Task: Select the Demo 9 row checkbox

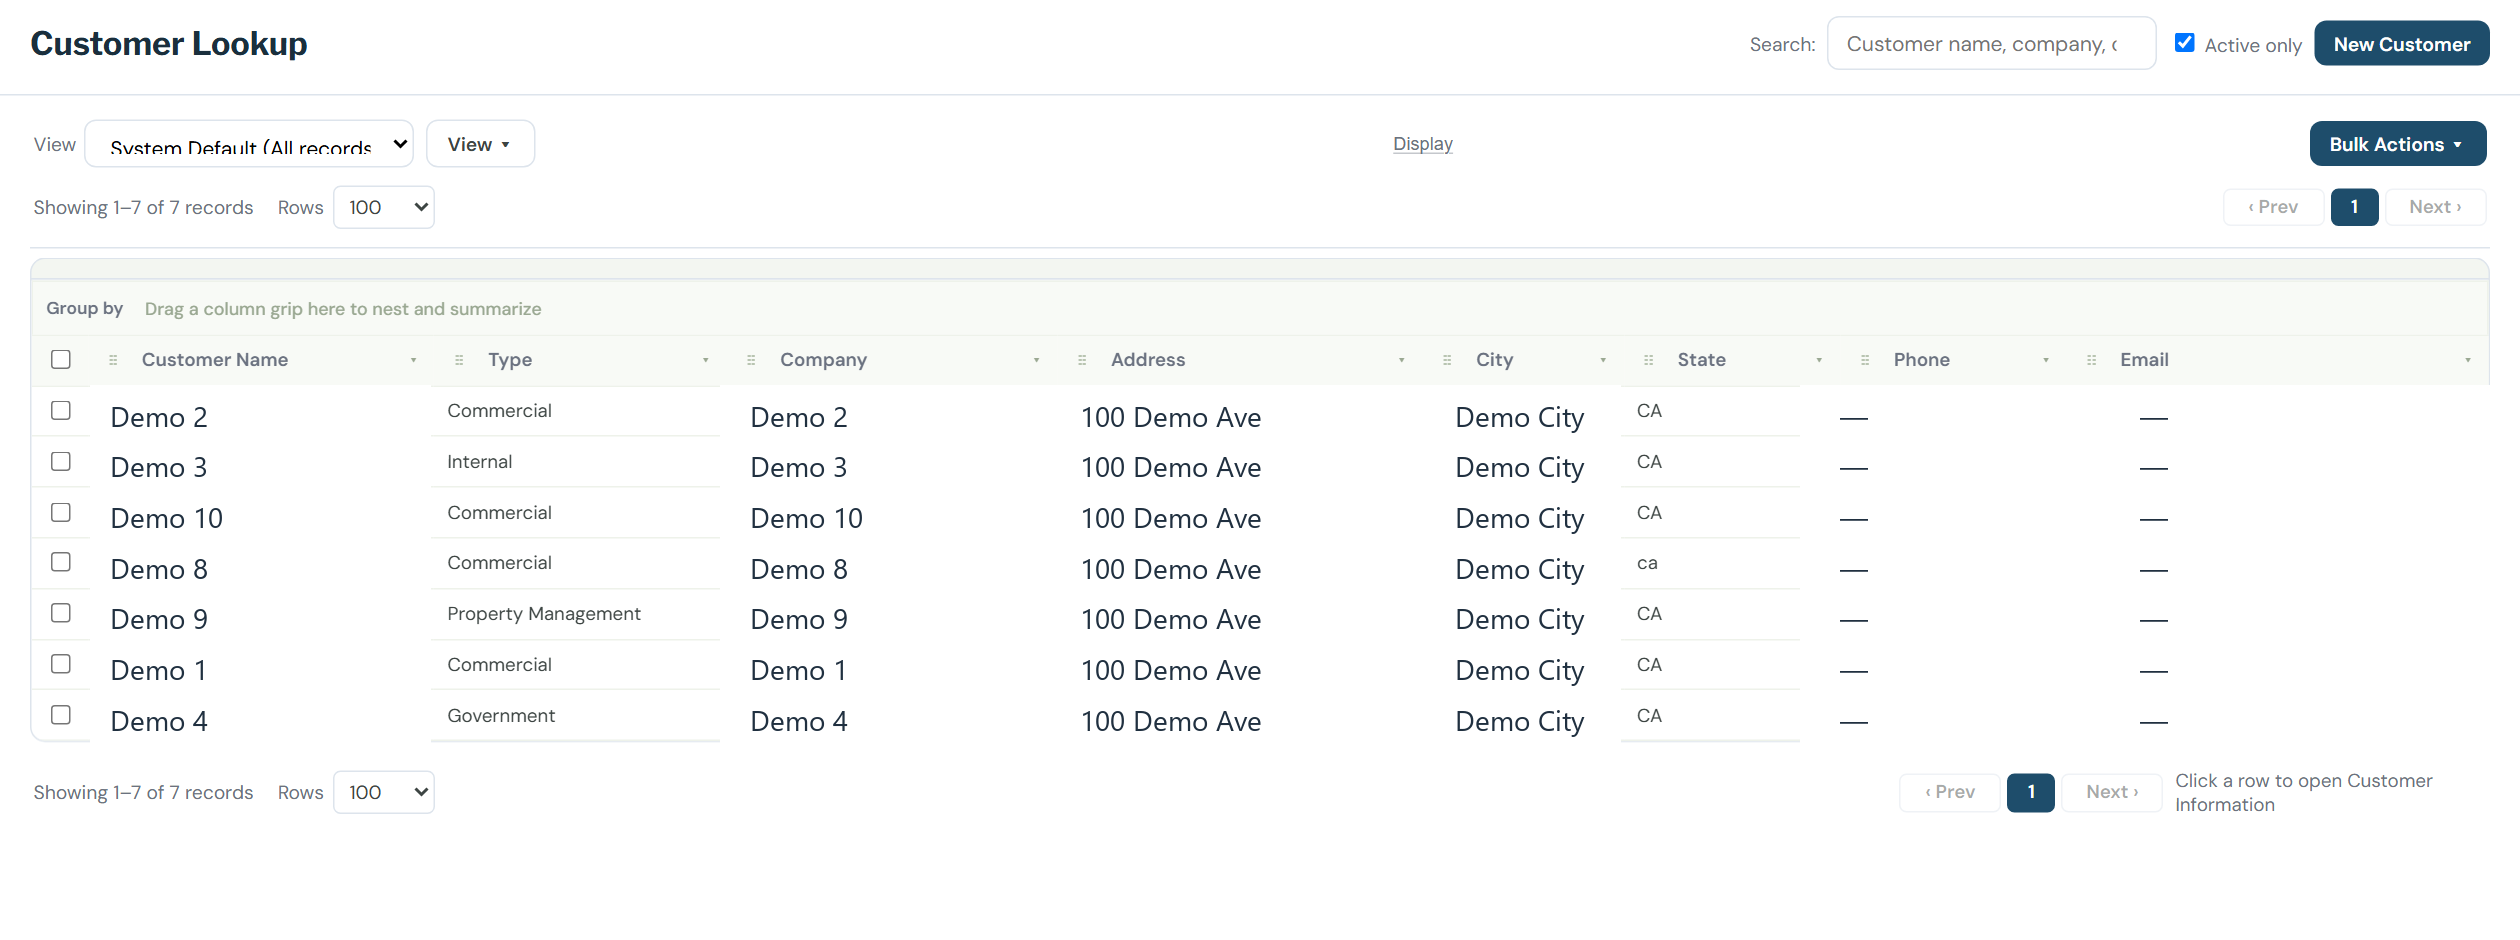Action: [x=61, y=613]
